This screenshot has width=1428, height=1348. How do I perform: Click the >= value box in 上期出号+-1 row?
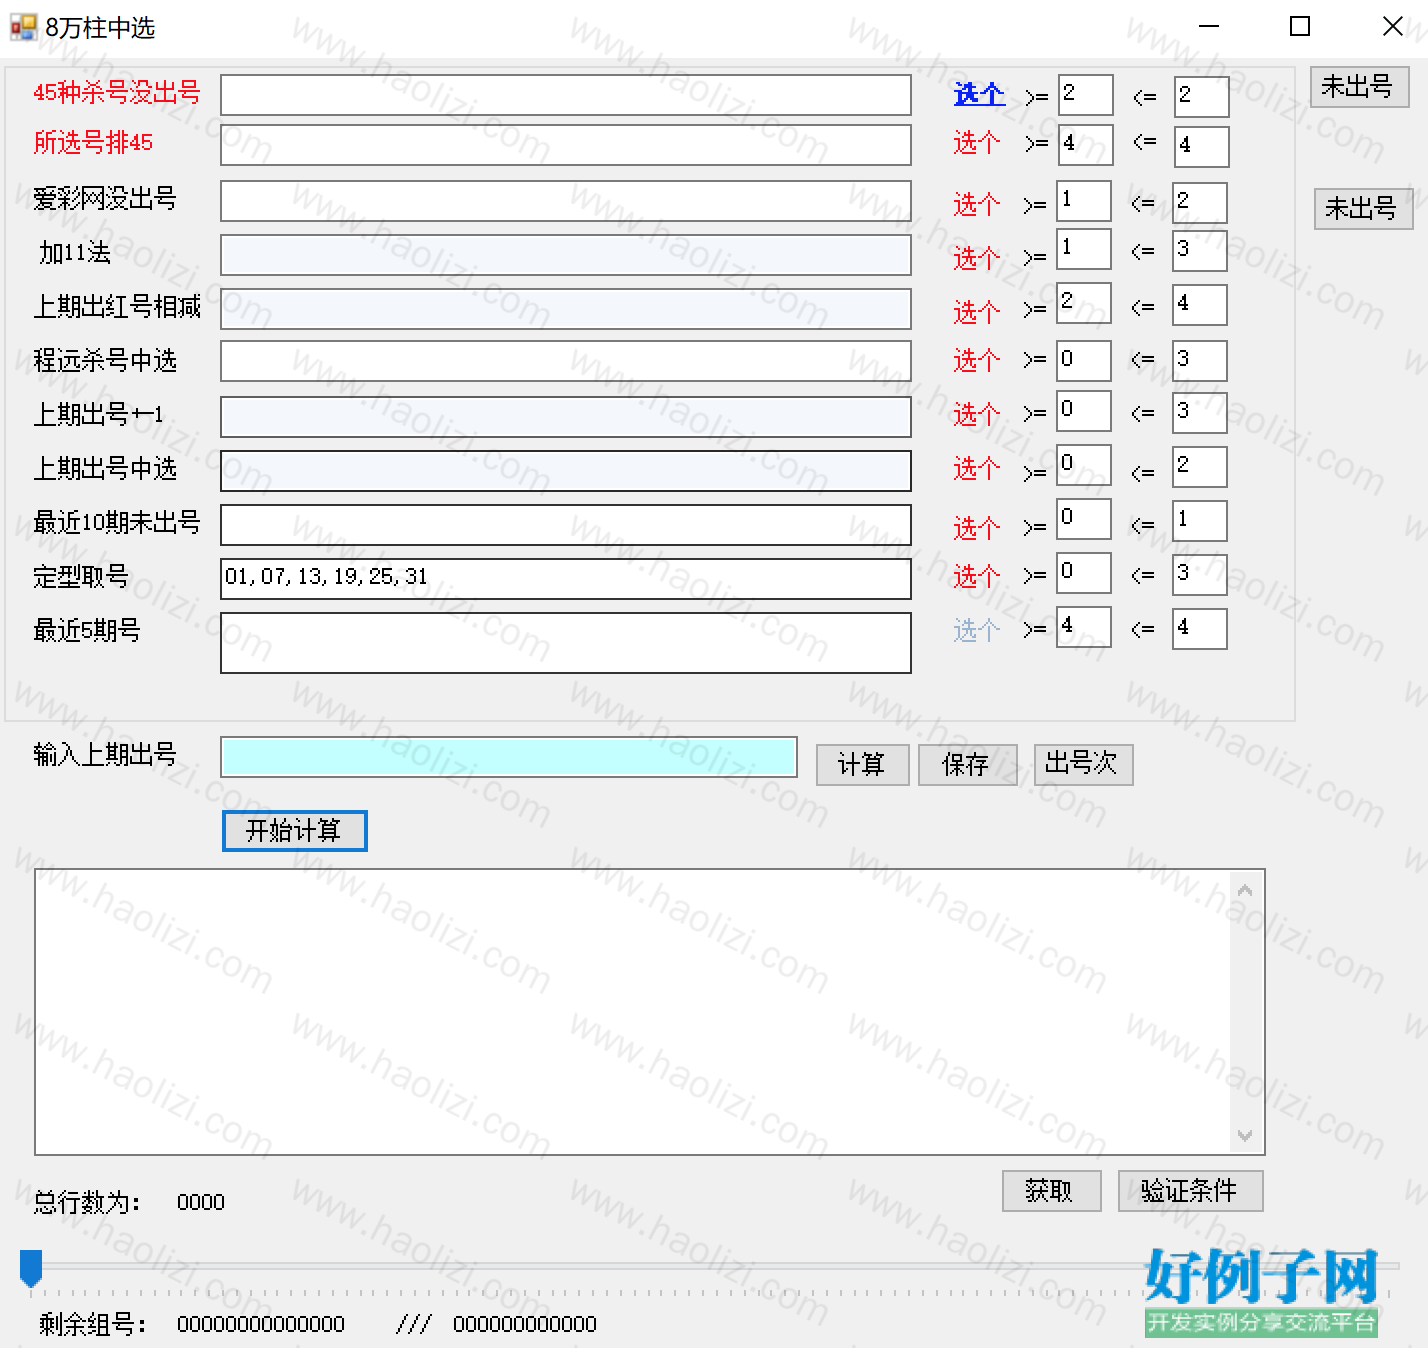coord(1084,411)
